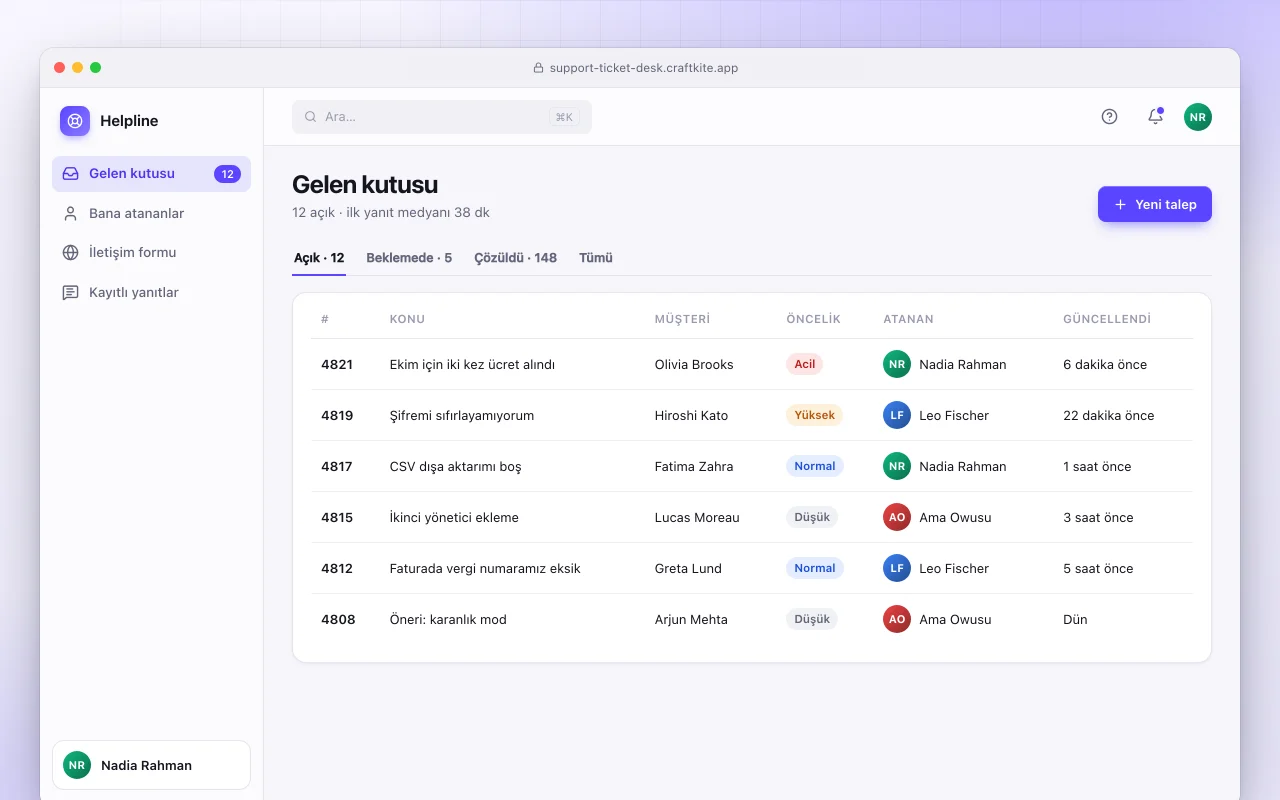Open Kayıtlı yanıtlar in the sidebar
Viewport: 1280px width, 800px height.
coord(151,293)
